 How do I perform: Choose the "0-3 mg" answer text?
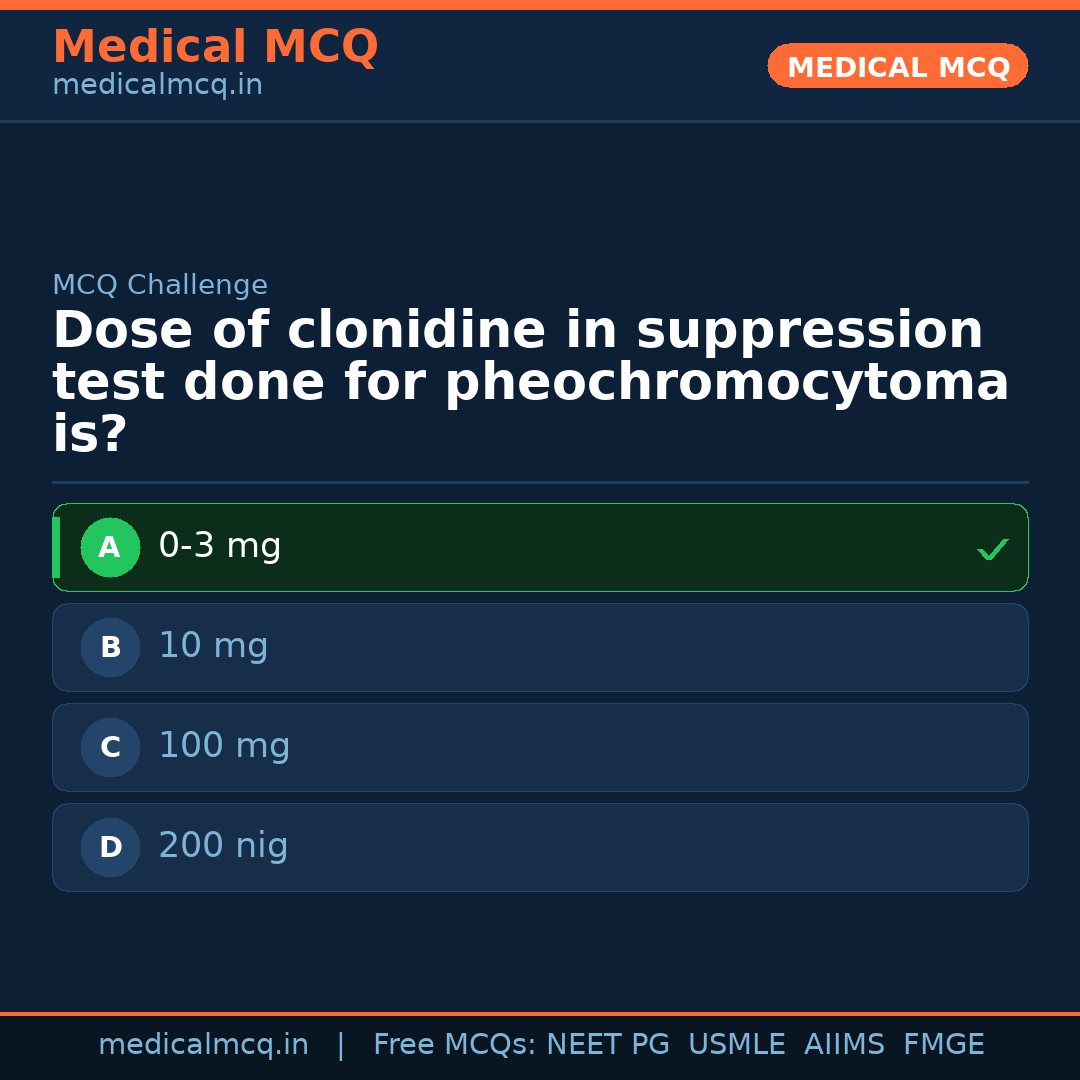(220, 547)
